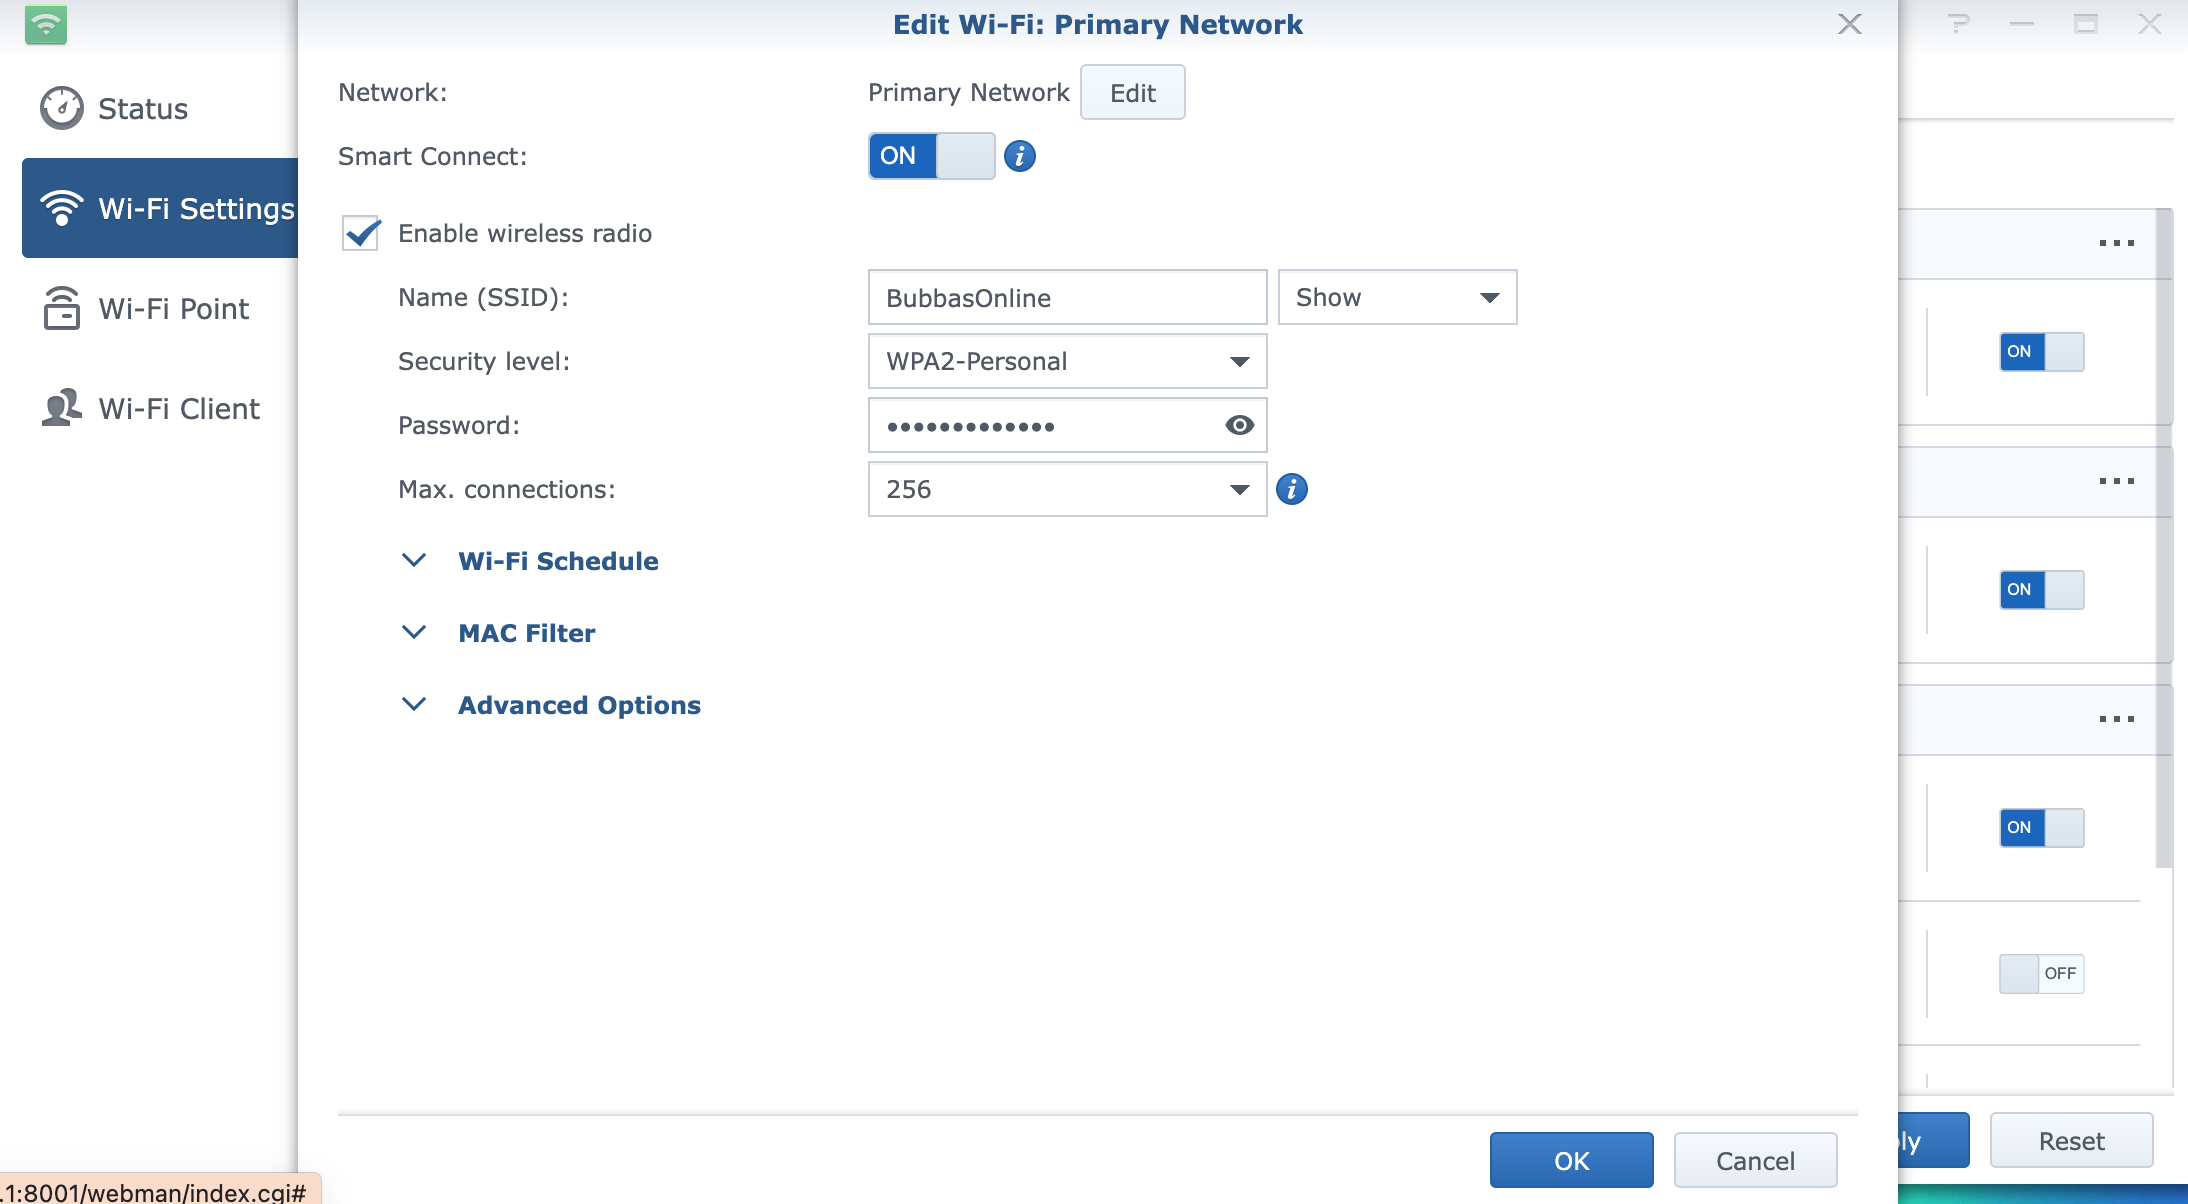Click Max. connections info icon

tap(1291, 489)
